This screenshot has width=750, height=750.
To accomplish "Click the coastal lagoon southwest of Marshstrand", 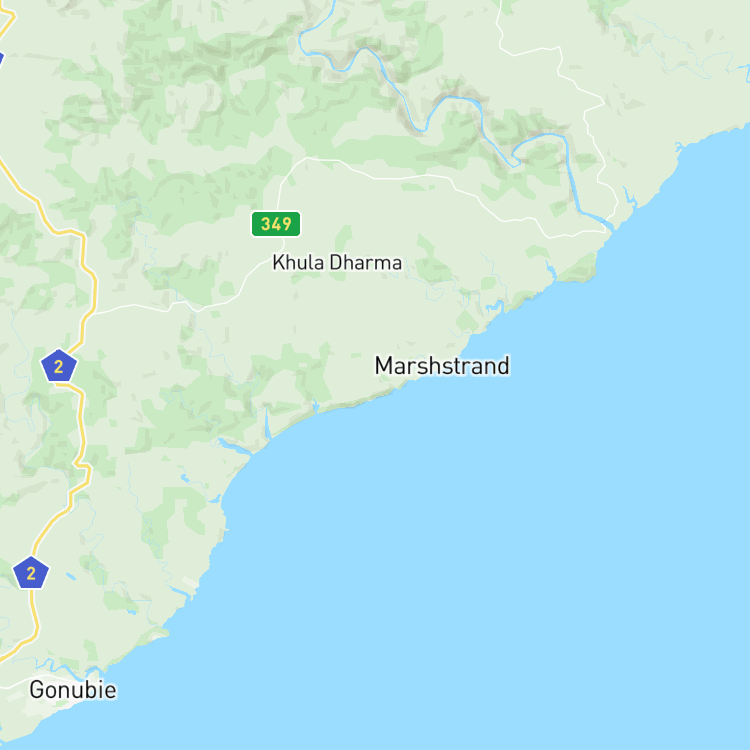I will pos(233,445).
